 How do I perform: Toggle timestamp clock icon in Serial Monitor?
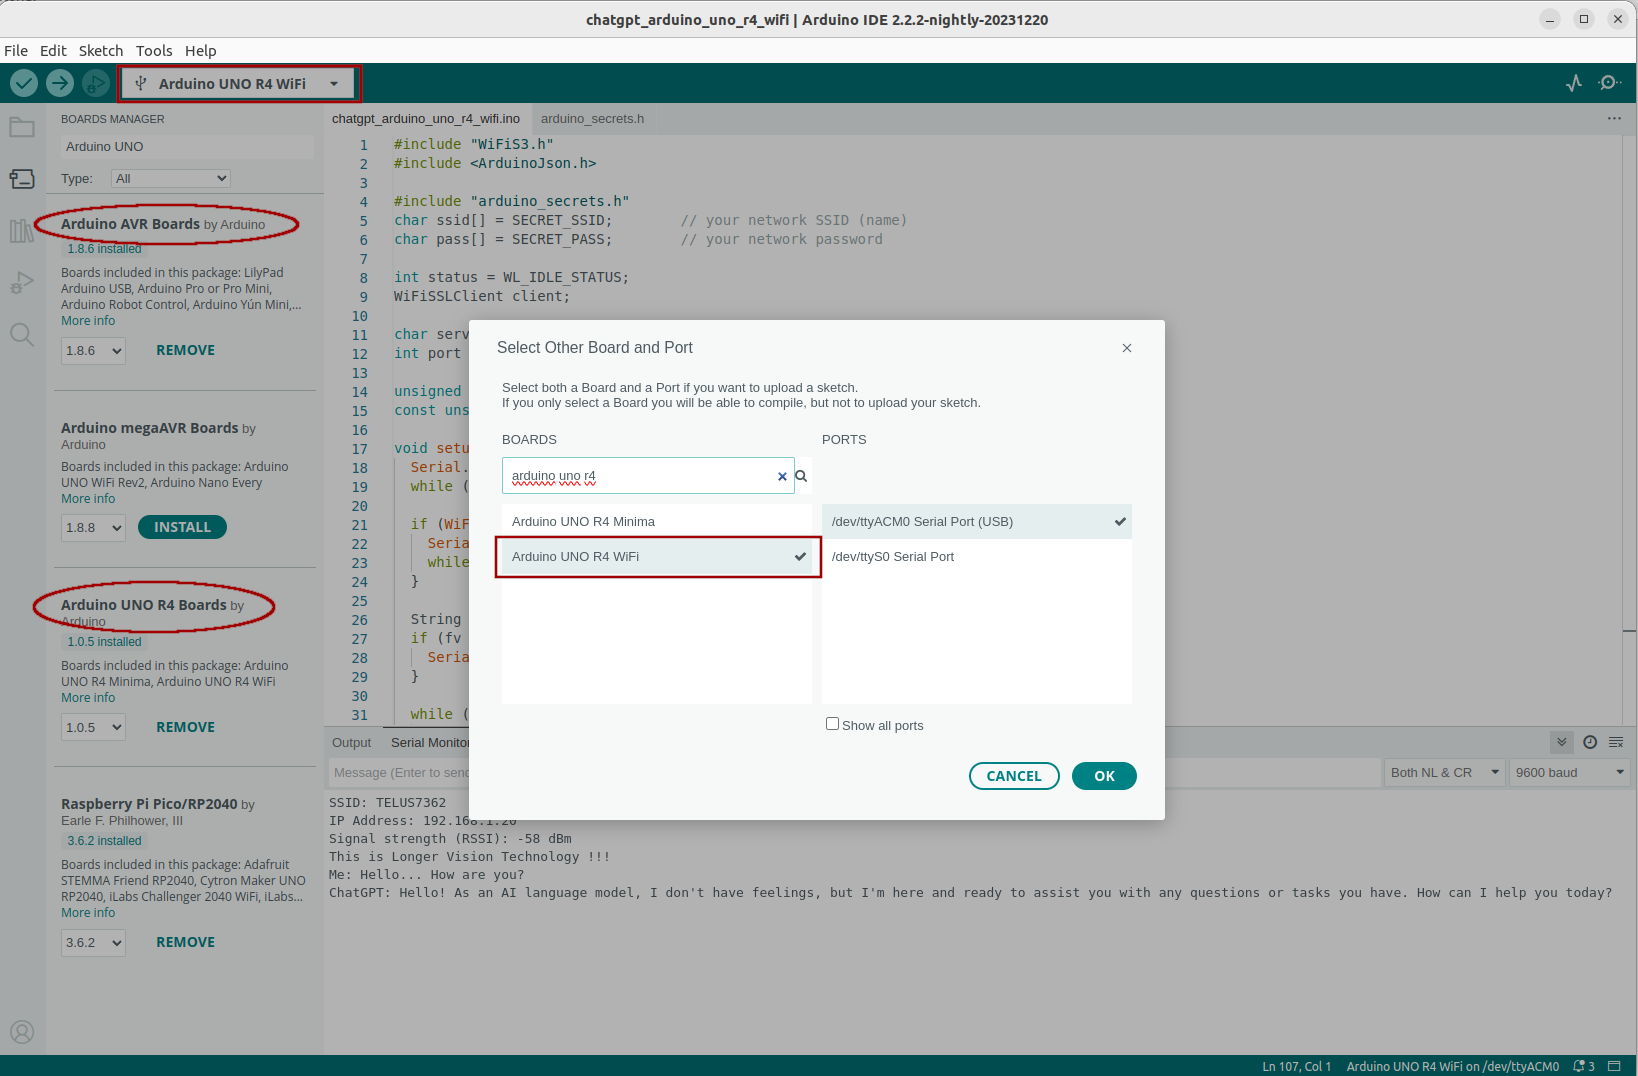click(x=1590, y=742)
